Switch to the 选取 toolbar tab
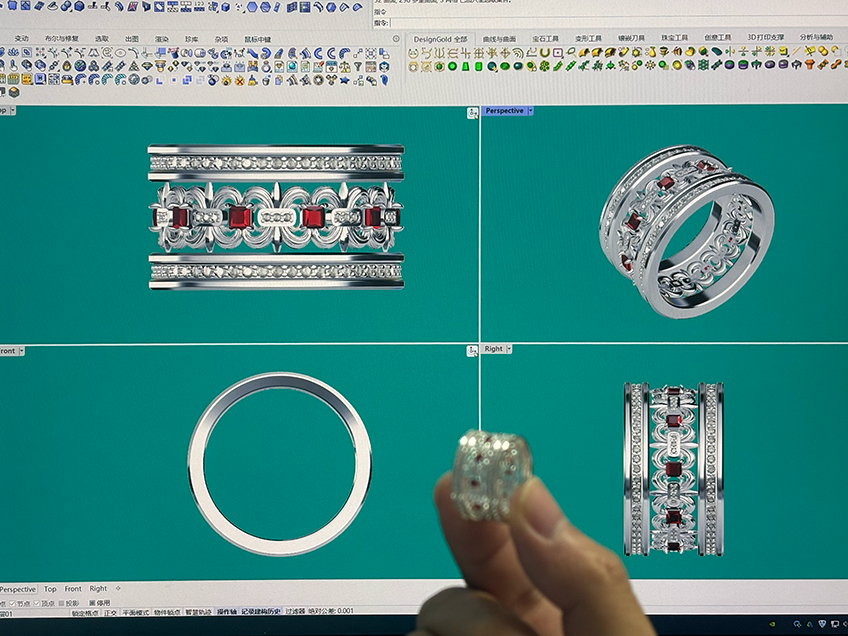The height and width of the screenshot is (636, 848). pyautogui.click(x=102, y=39)
